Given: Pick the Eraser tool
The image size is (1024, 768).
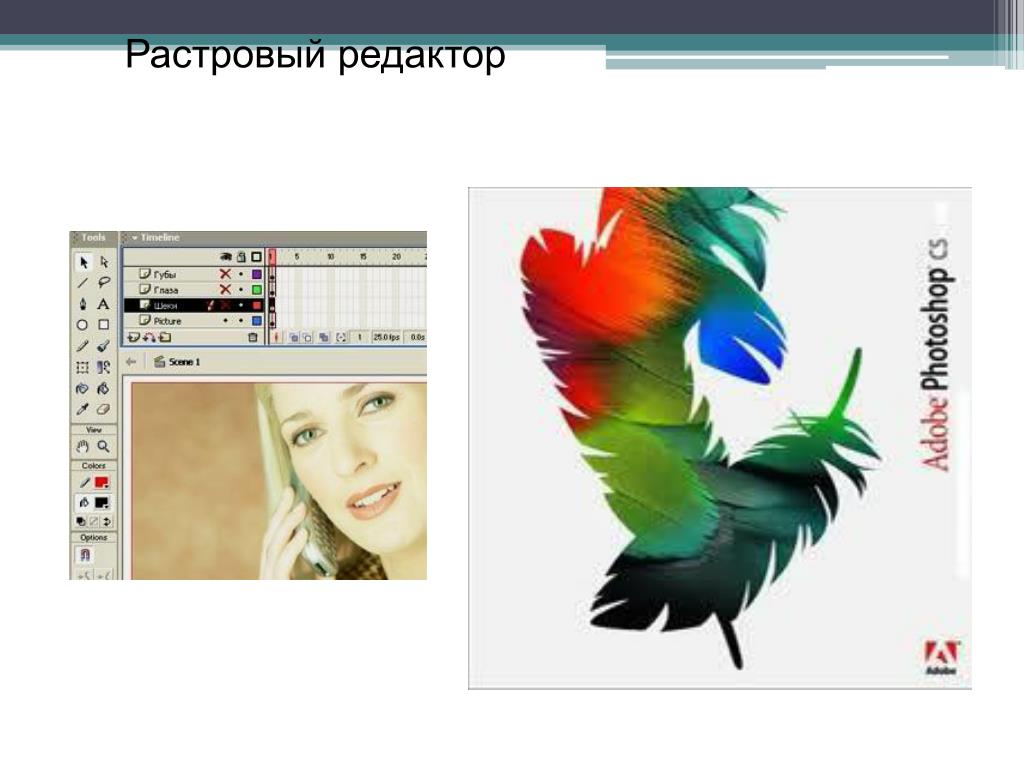Looking at the screenshot, I should click(x=103, y=409).
